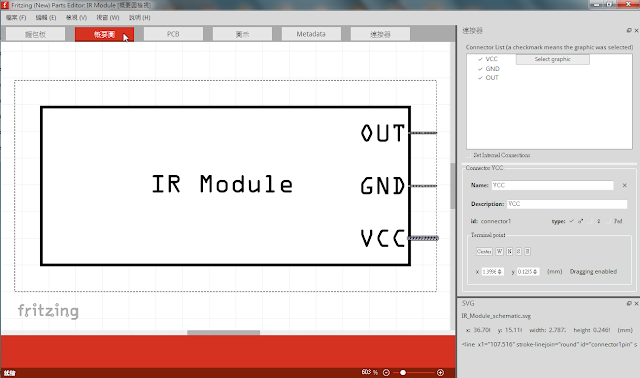
Task: Click the GND pin label
Action: click(x=382, y=186)
